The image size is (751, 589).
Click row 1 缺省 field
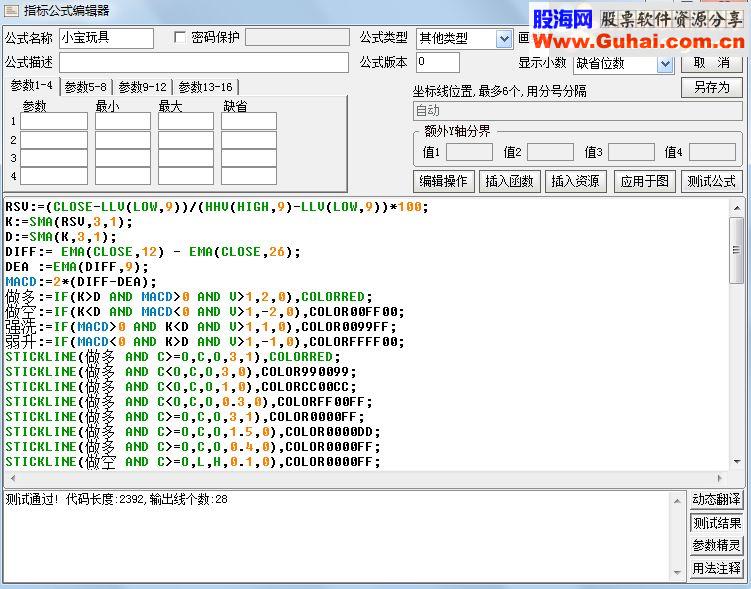point(249,121)
